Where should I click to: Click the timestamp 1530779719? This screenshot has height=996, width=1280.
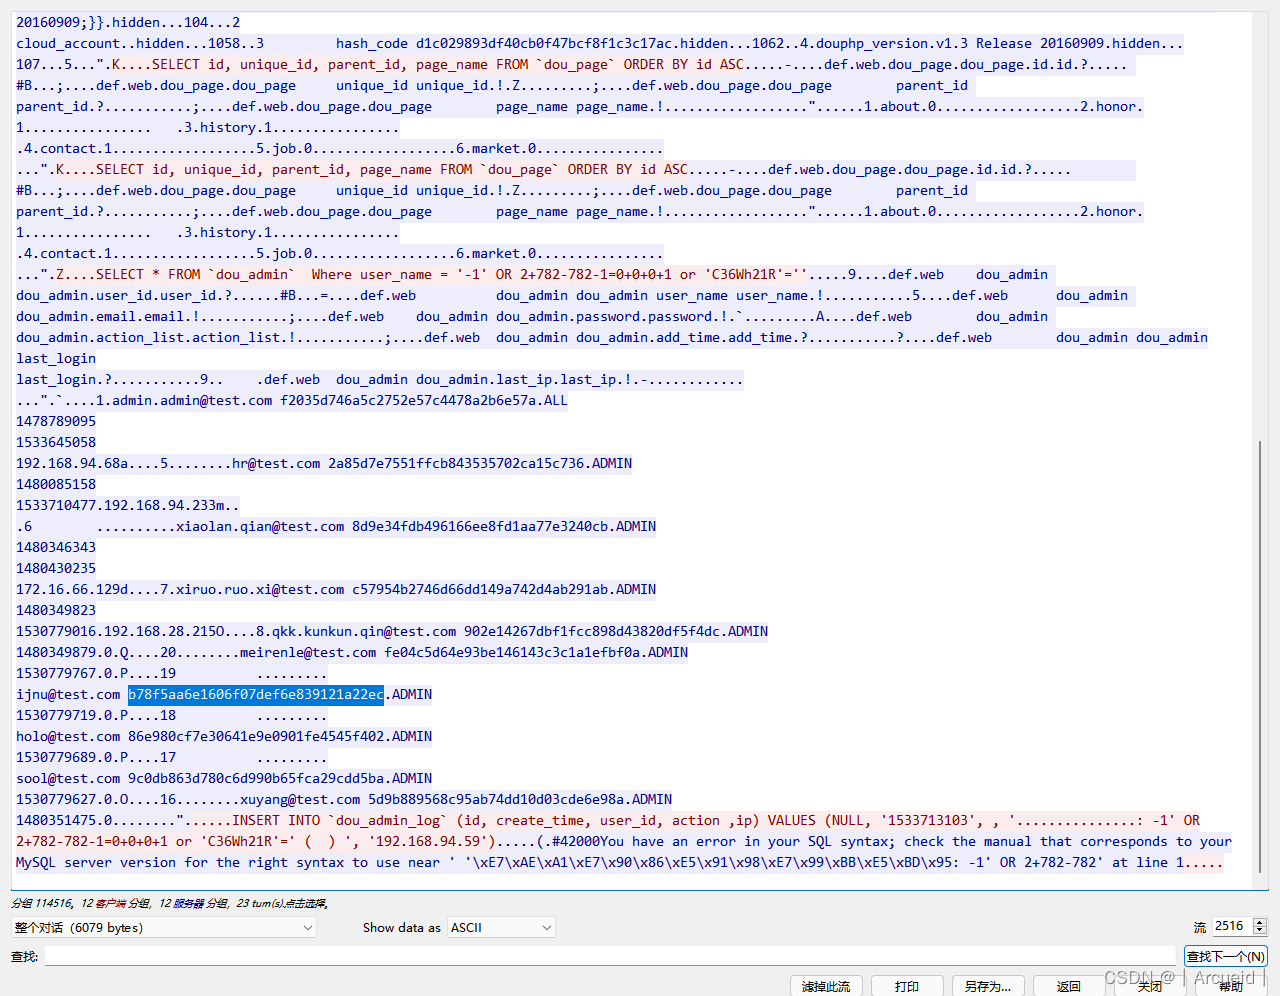point(56,715)
